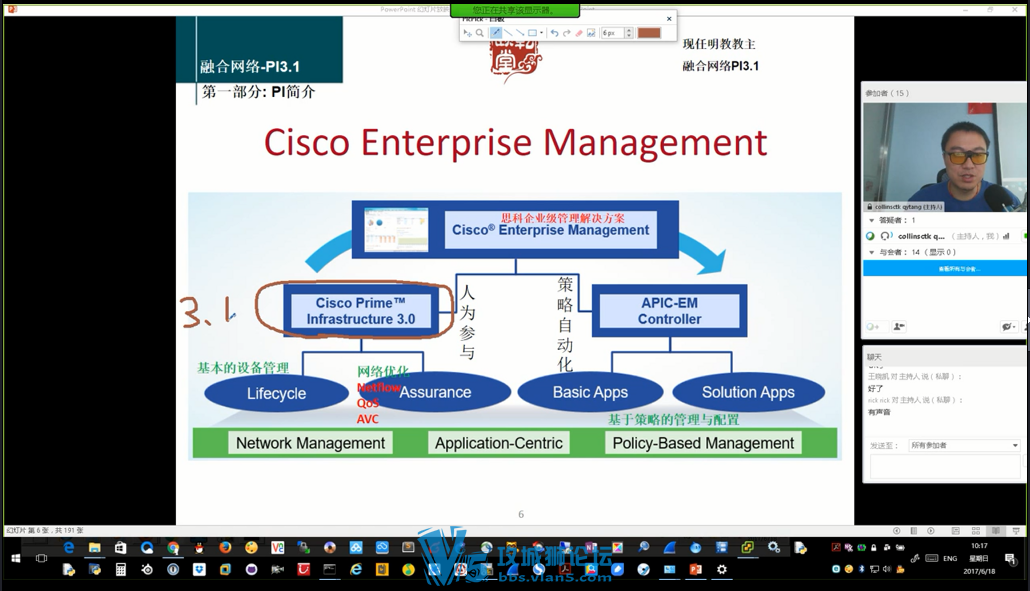Open the shape tool dropdown arrow
The image size is (1030, 591).
pyautogui.click(x=541, y=33)
